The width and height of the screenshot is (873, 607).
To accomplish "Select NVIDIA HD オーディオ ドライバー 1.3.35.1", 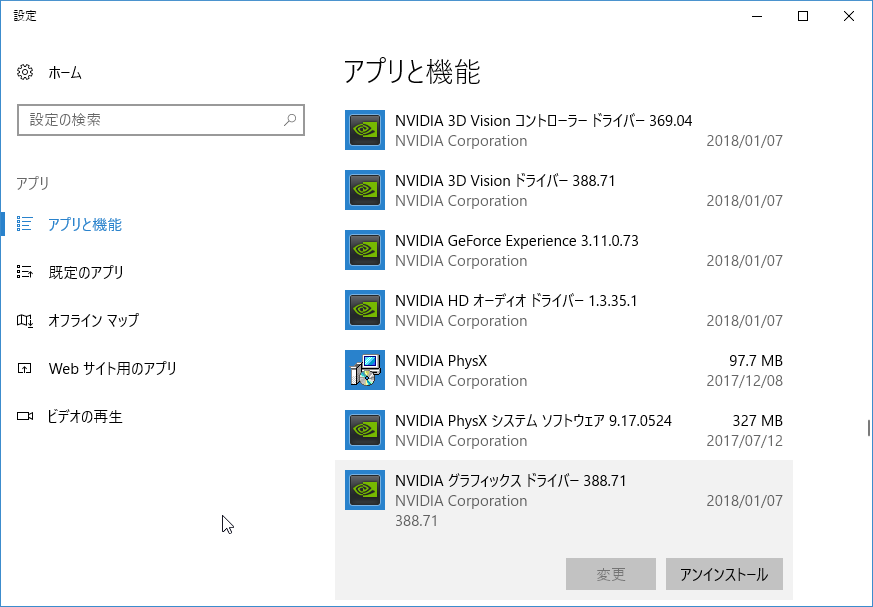I will (563, 310).
